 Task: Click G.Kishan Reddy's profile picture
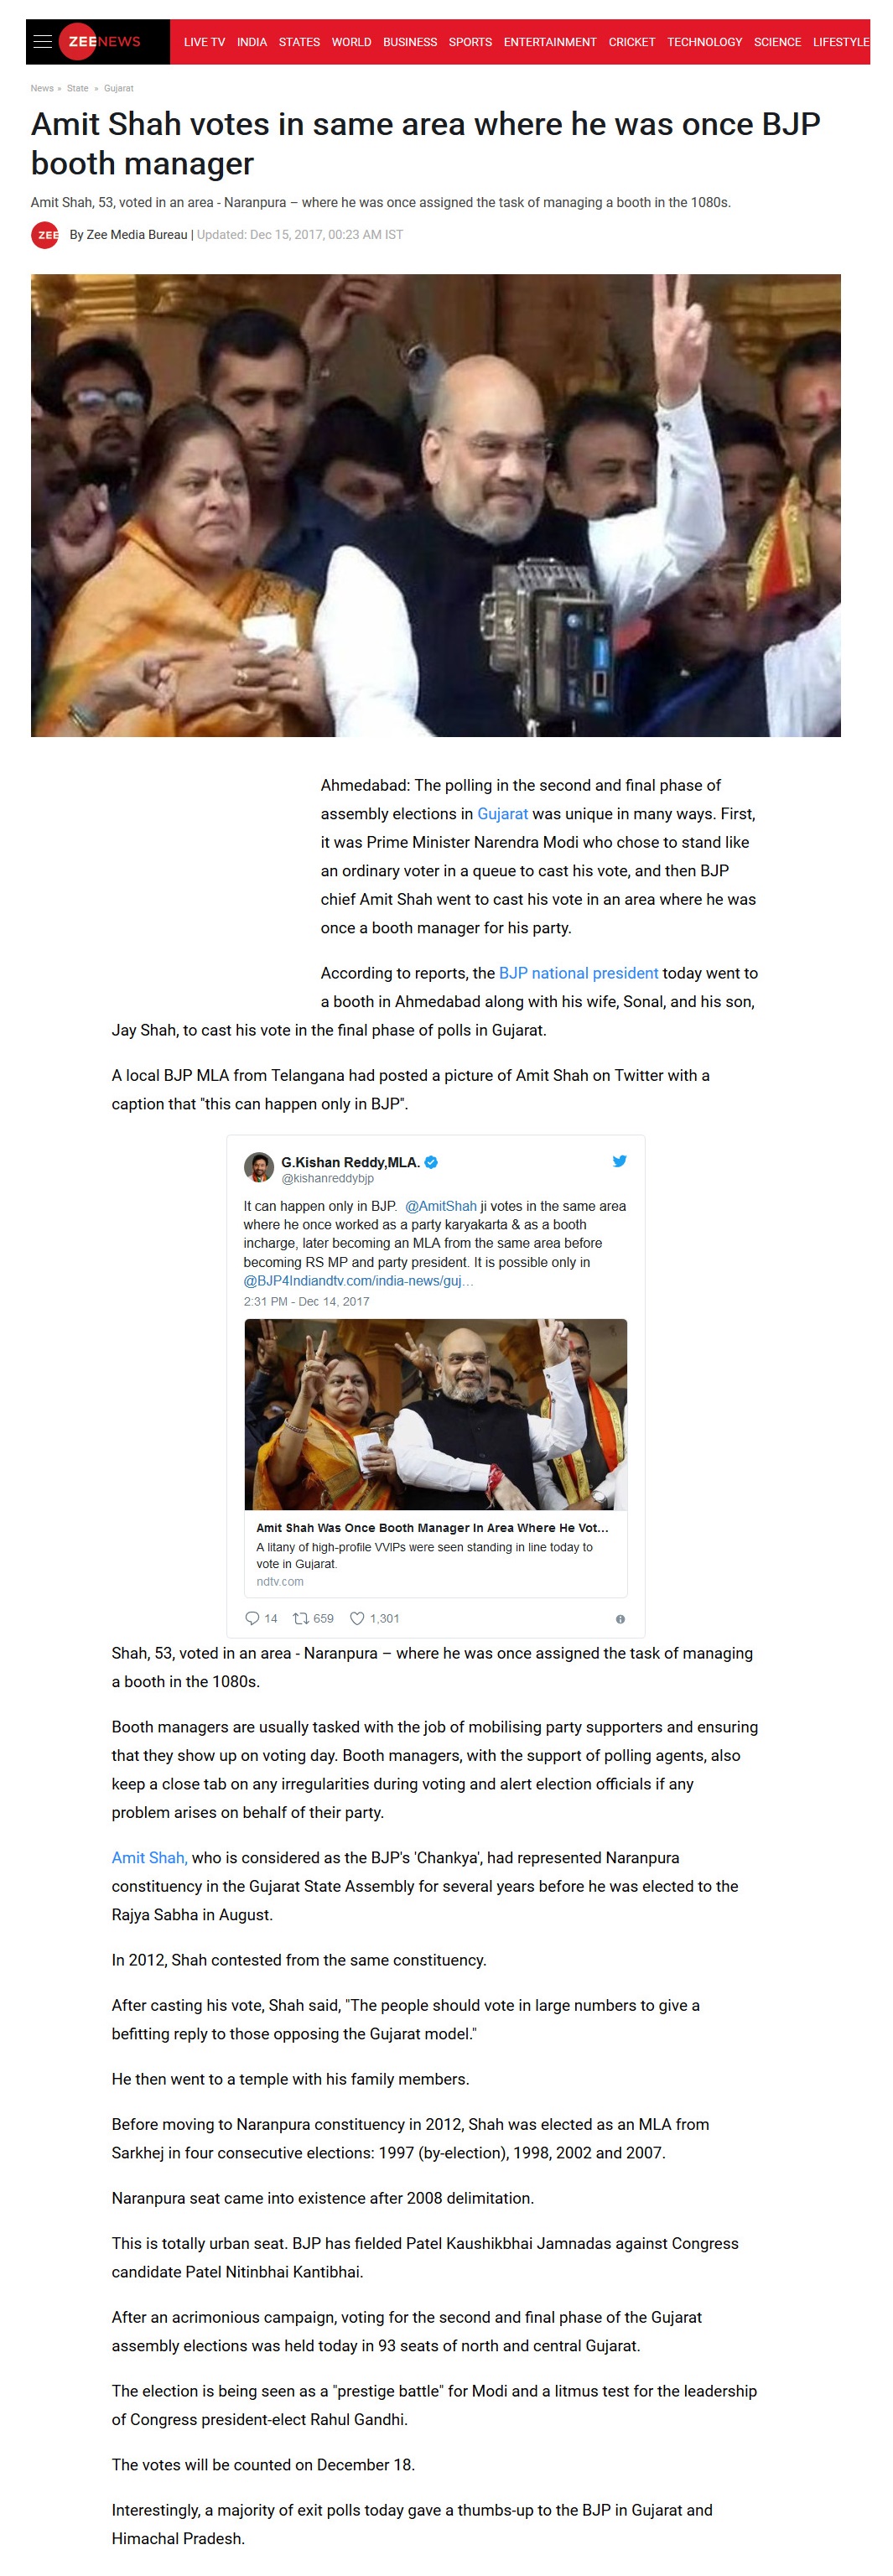pyautogui.click(x=259, y=1167)
